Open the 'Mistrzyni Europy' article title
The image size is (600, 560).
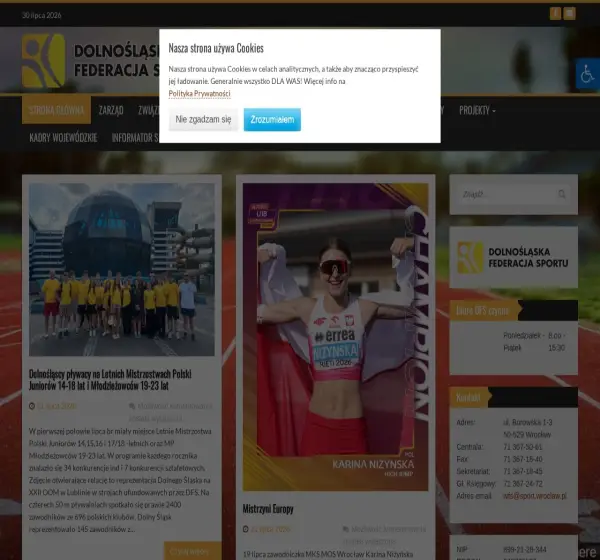click(268, 509)
